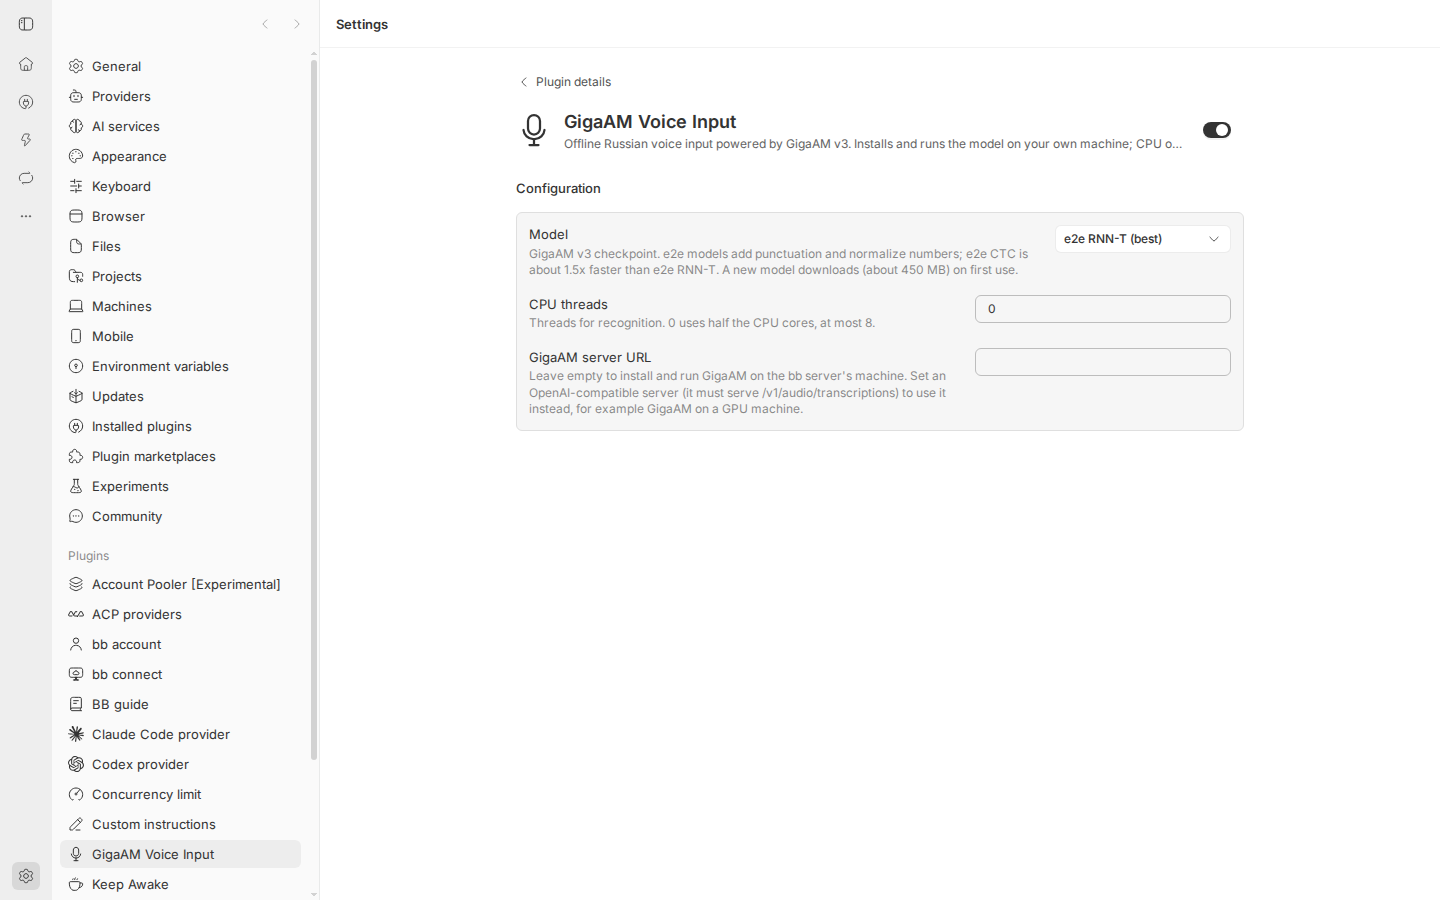Screen dimensions: 1440x900
Task: Select the Machines entry
Action: click(180, 306)
